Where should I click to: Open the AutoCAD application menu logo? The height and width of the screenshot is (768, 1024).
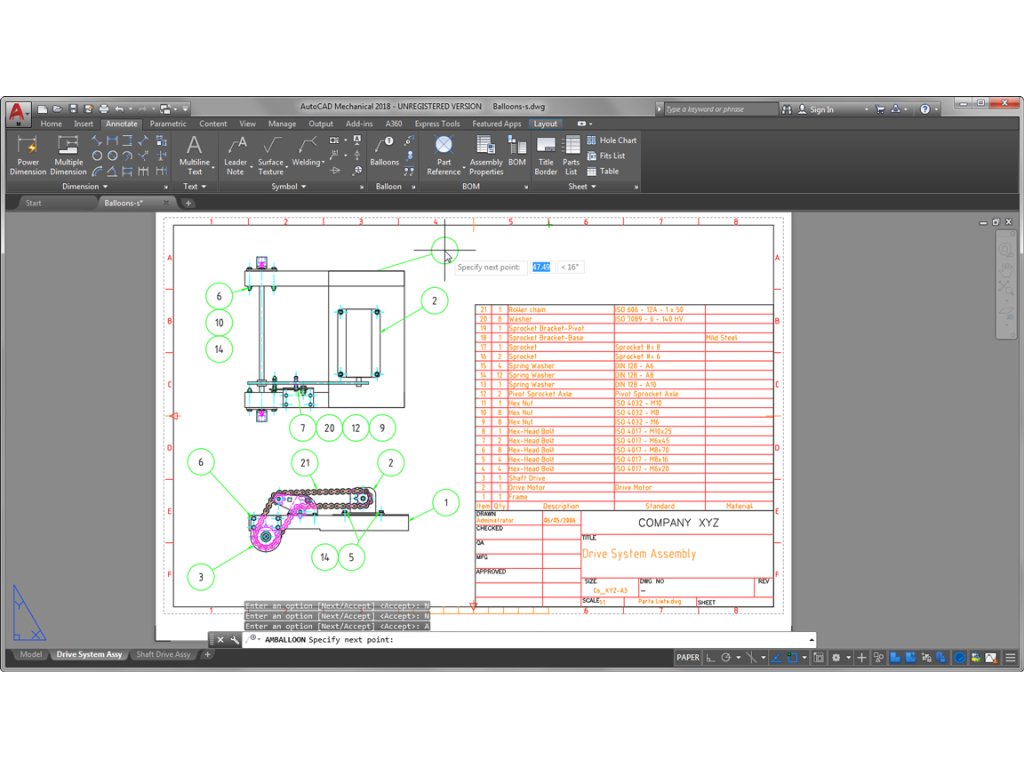18,112
